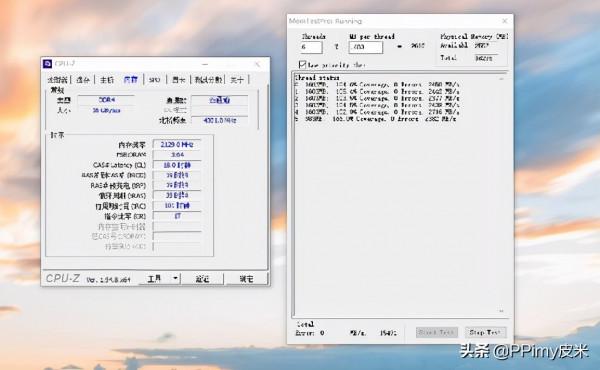Click the tRCD delay value field

(x=177, y=175)
